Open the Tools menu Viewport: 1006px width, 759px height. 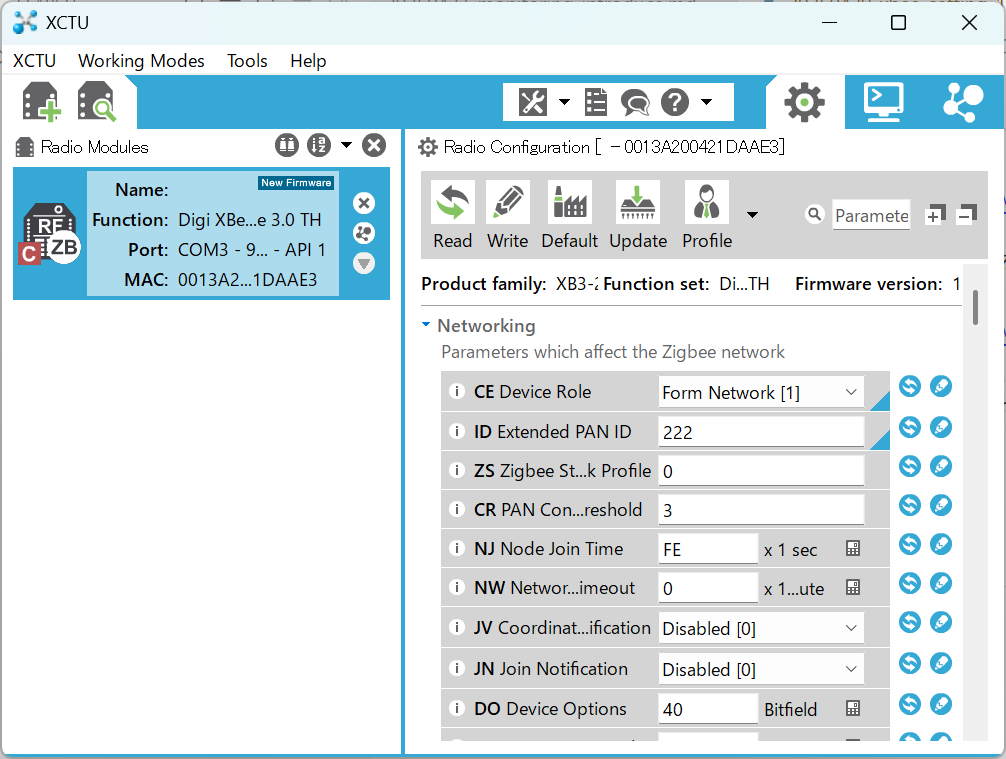coord(247,61)
